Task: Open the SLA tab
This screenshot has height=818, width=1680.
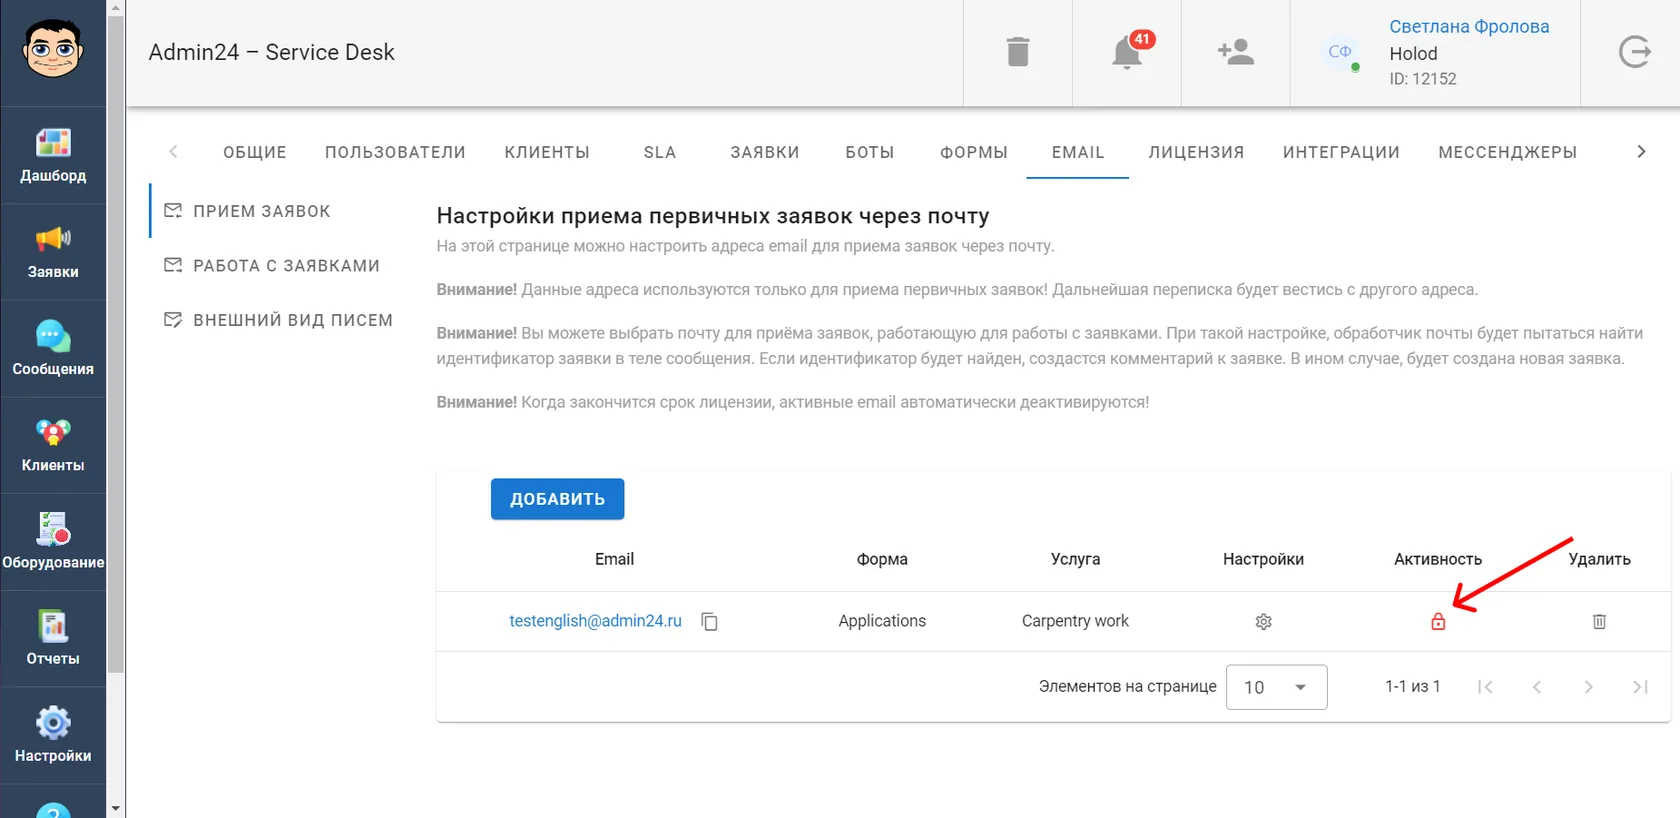Action: click(x=660, y=152)
